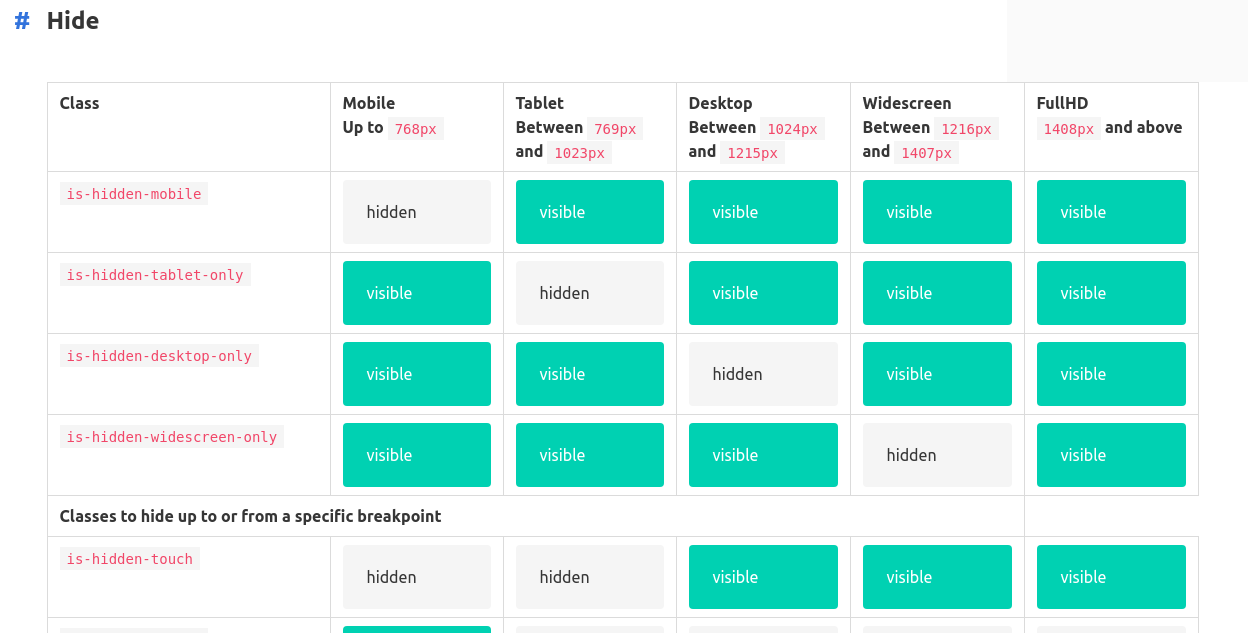
Task: Click the is-hidden-tablet-only class label
Action: (155, 275)
